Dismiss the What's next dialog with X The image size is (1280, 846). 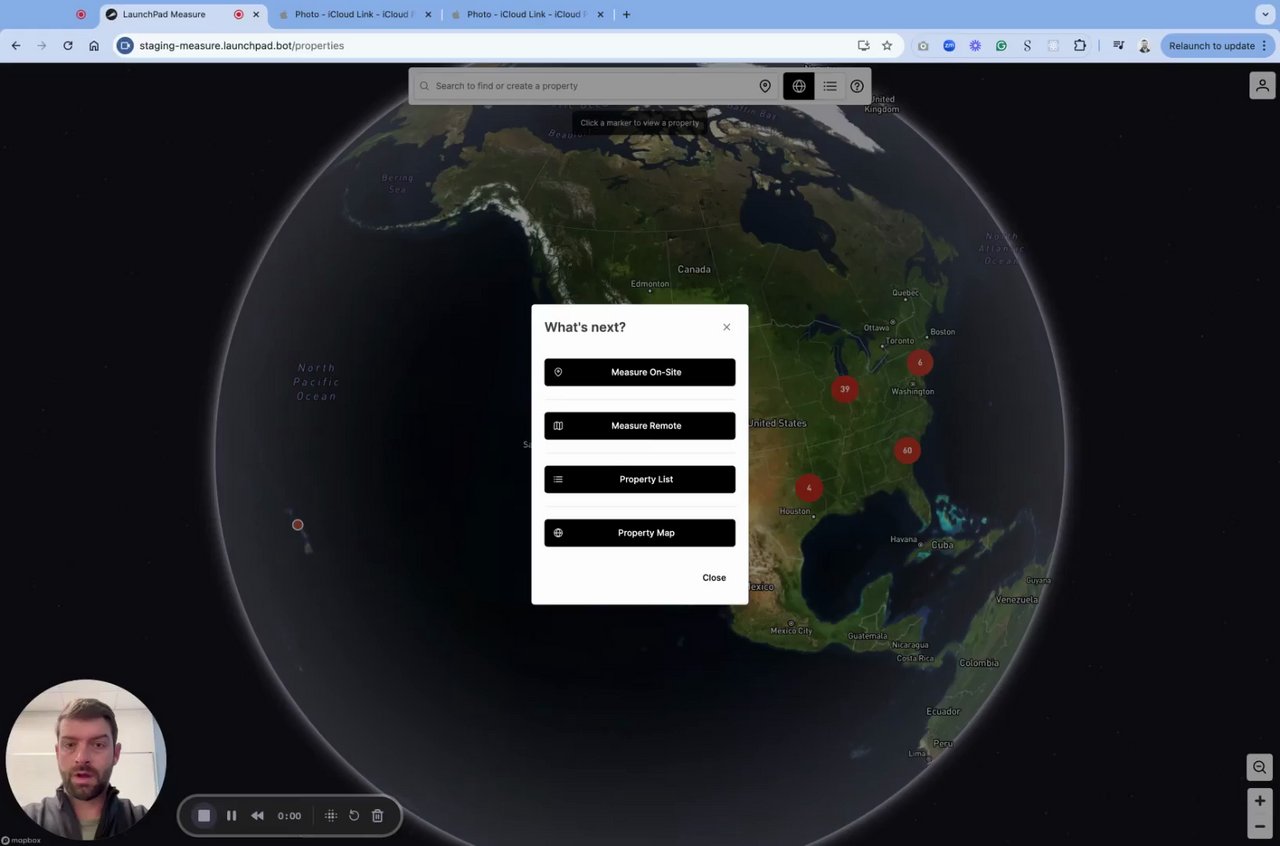coord(727,327)
